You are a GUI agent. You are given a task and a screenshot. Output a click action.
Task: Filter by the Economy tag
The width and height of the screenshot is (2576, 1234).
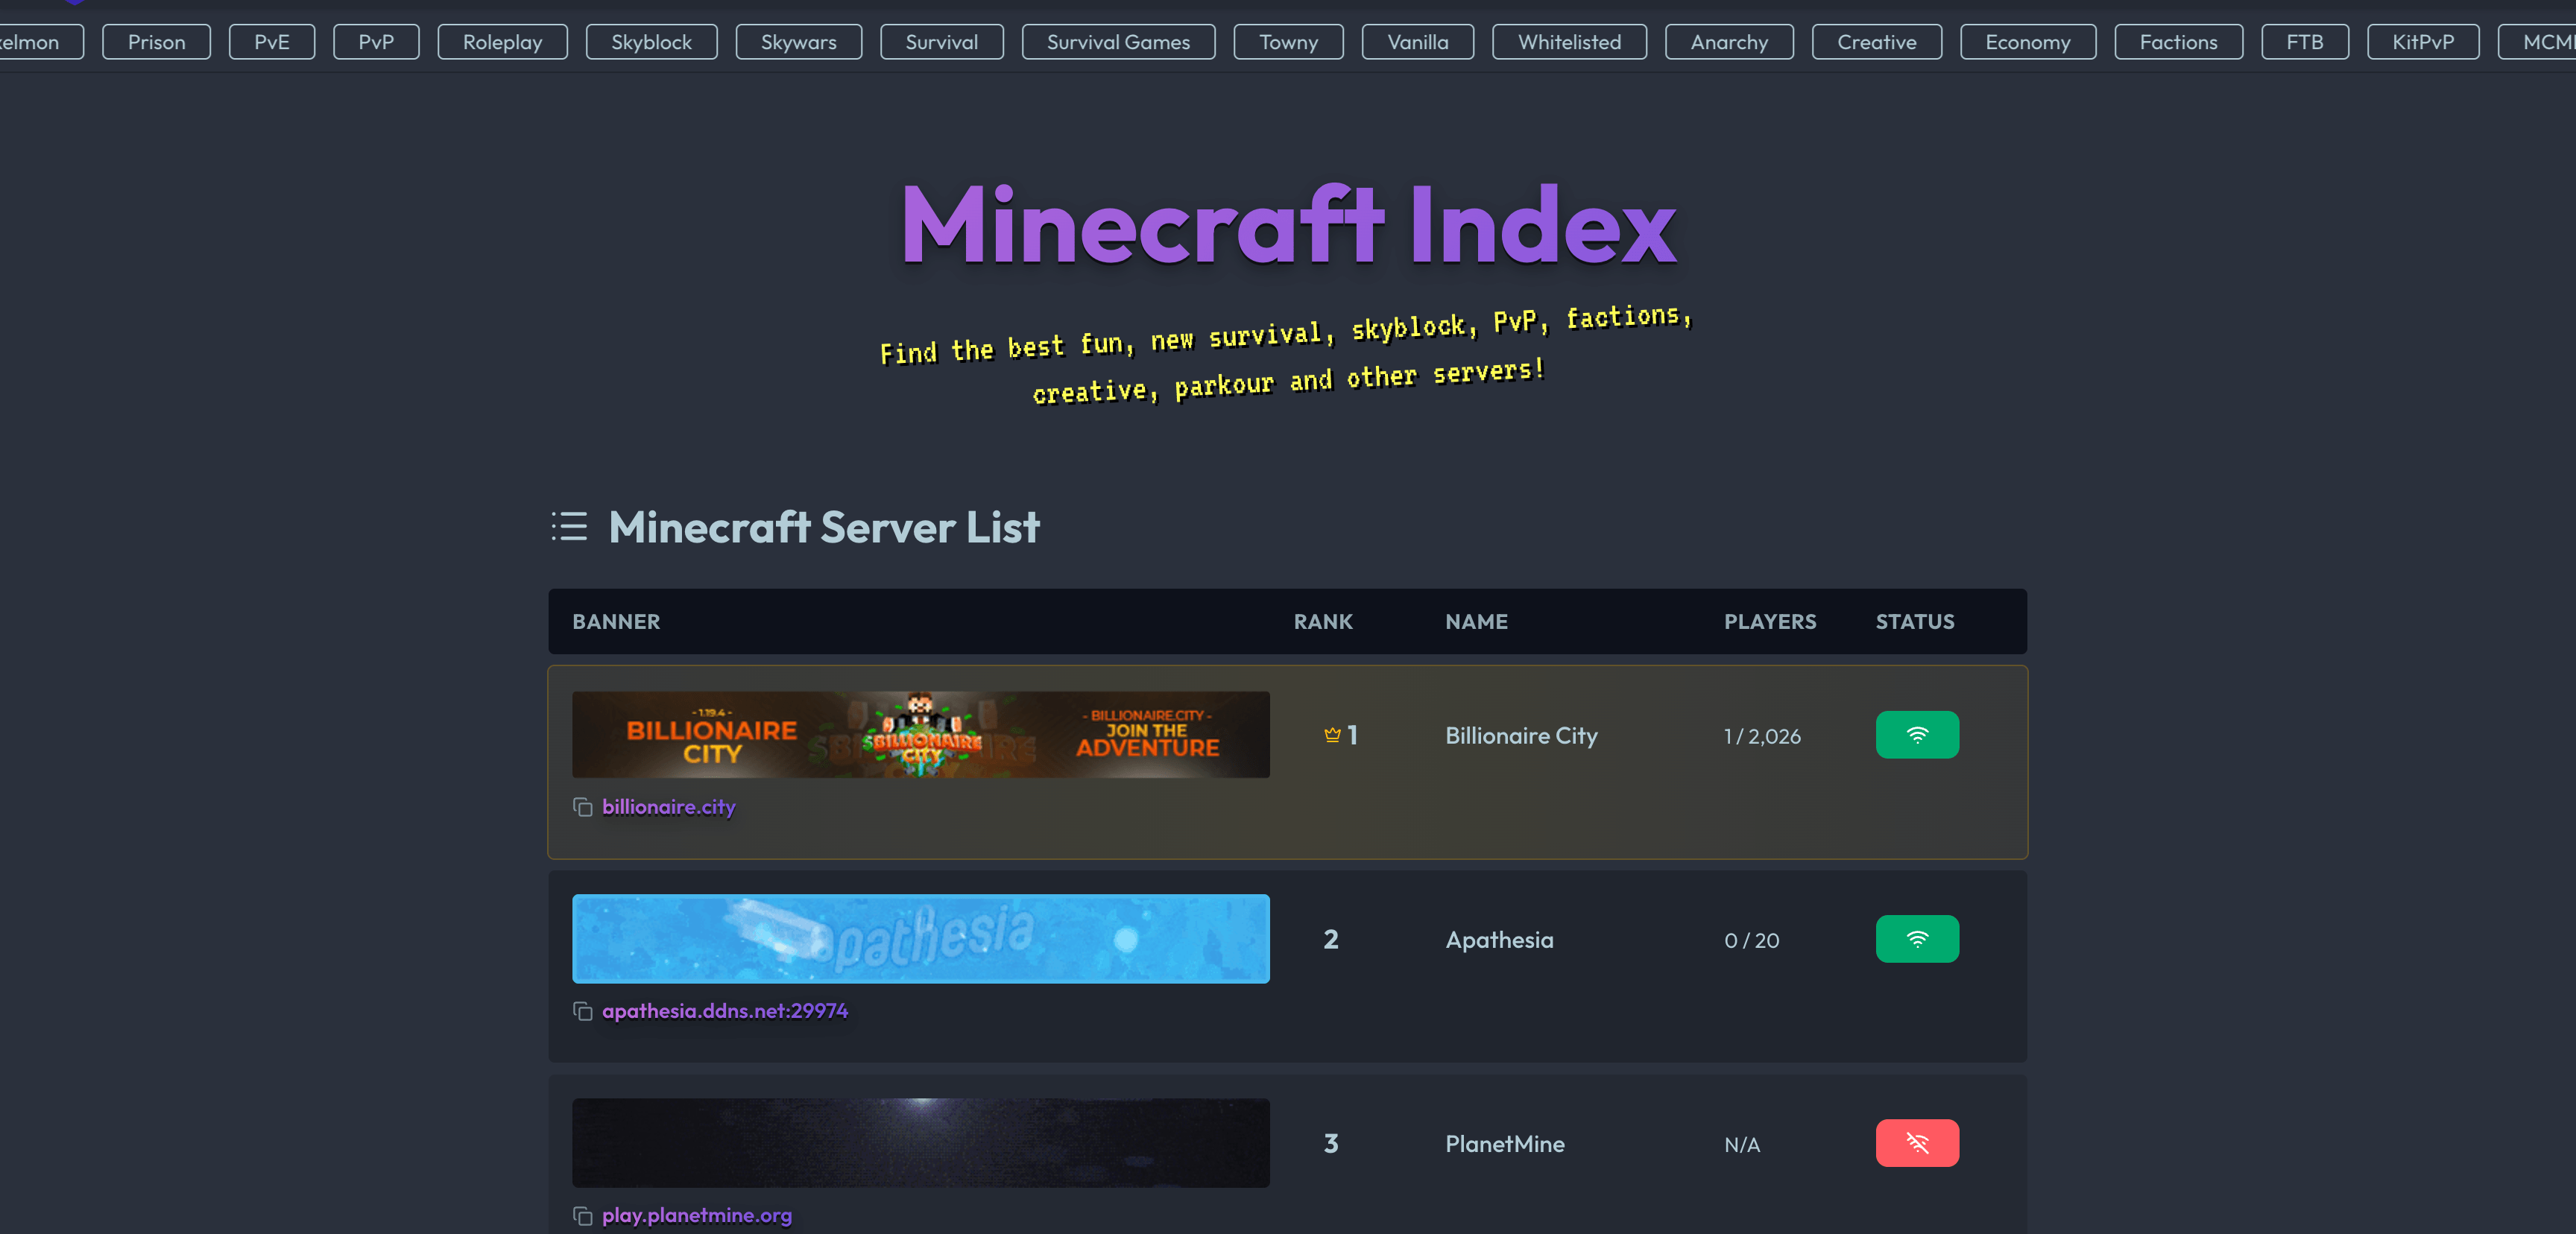point(2028,42)
